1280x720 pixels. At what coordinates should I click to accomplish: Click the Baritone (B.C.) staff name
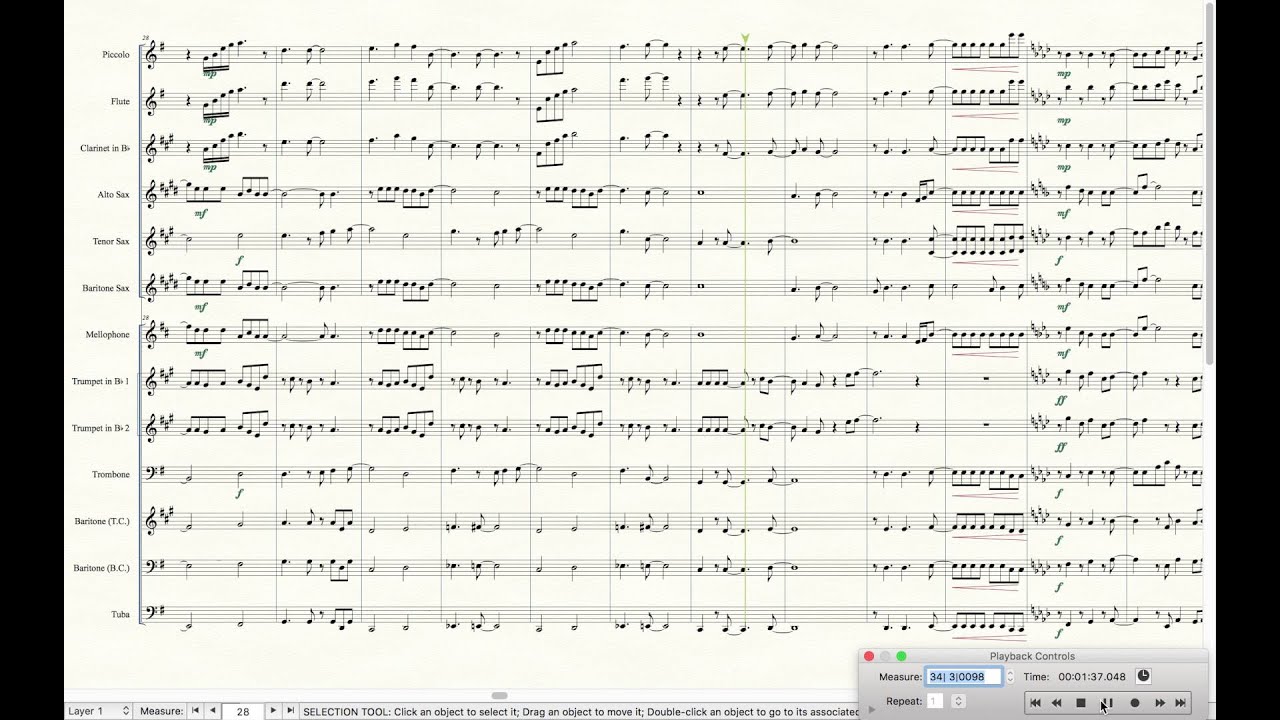102,568
